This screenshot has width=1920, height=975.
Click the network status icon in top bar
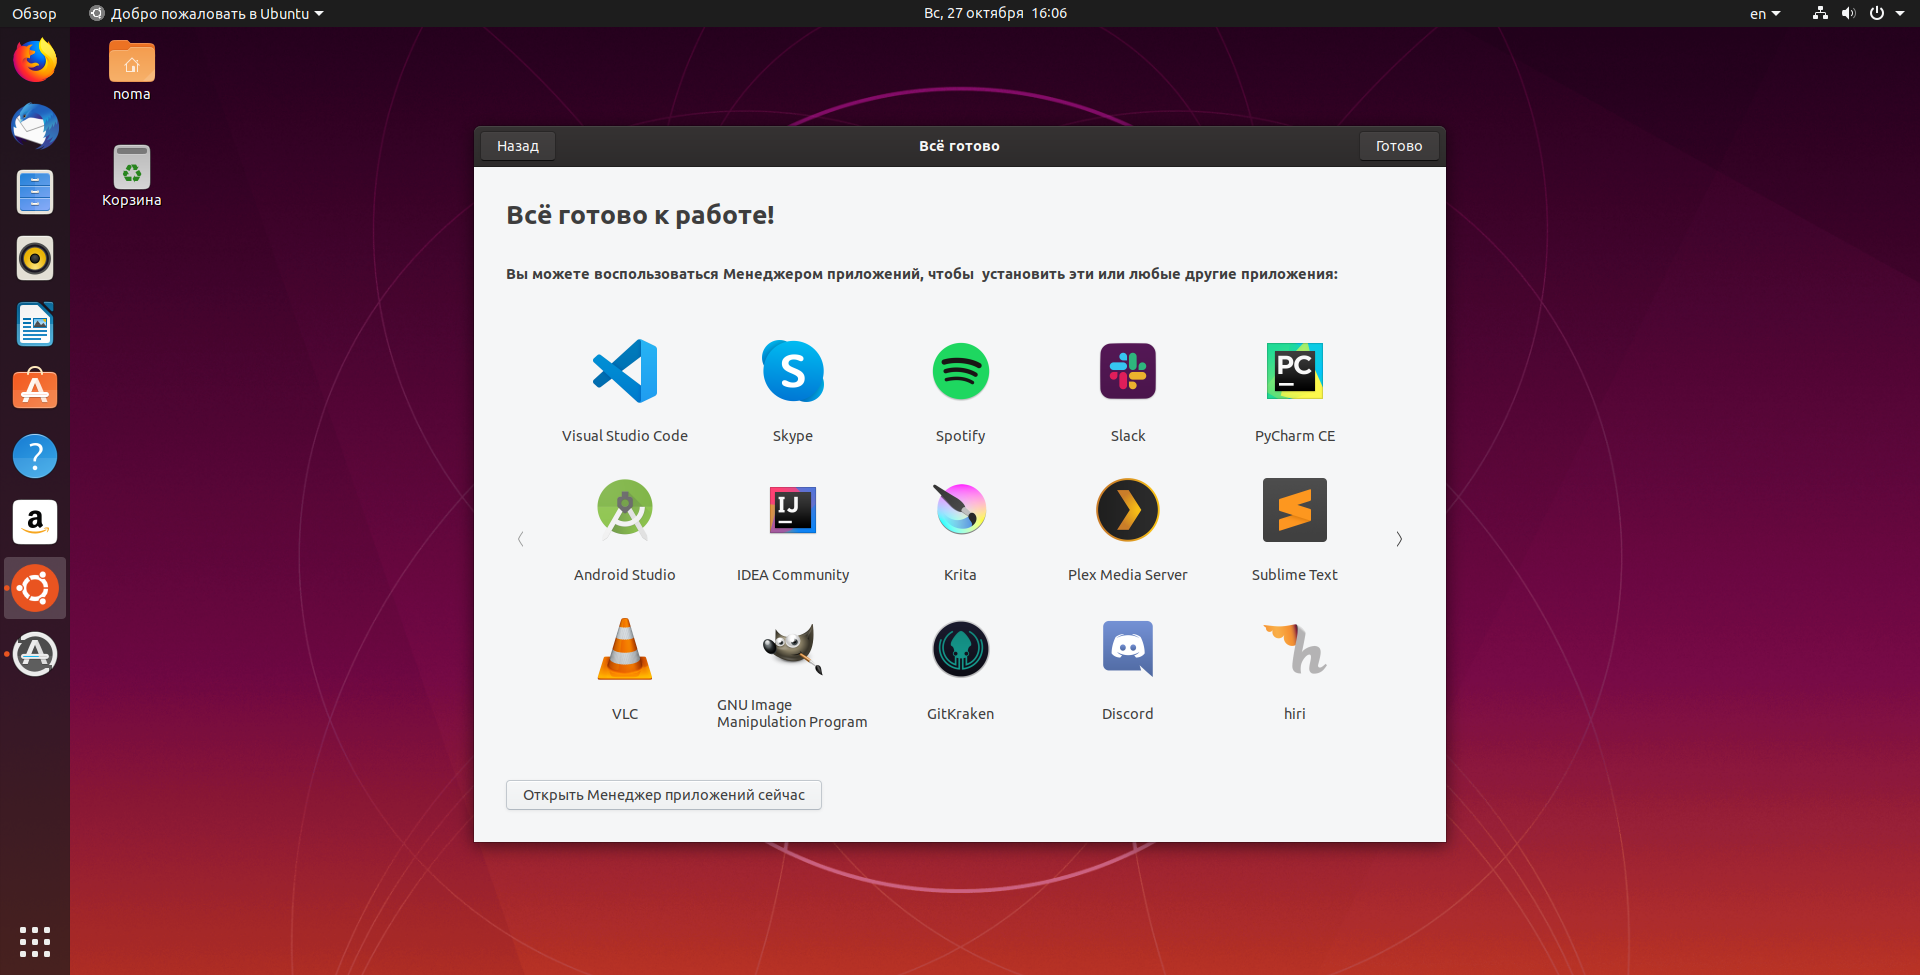coord(1820,13)
